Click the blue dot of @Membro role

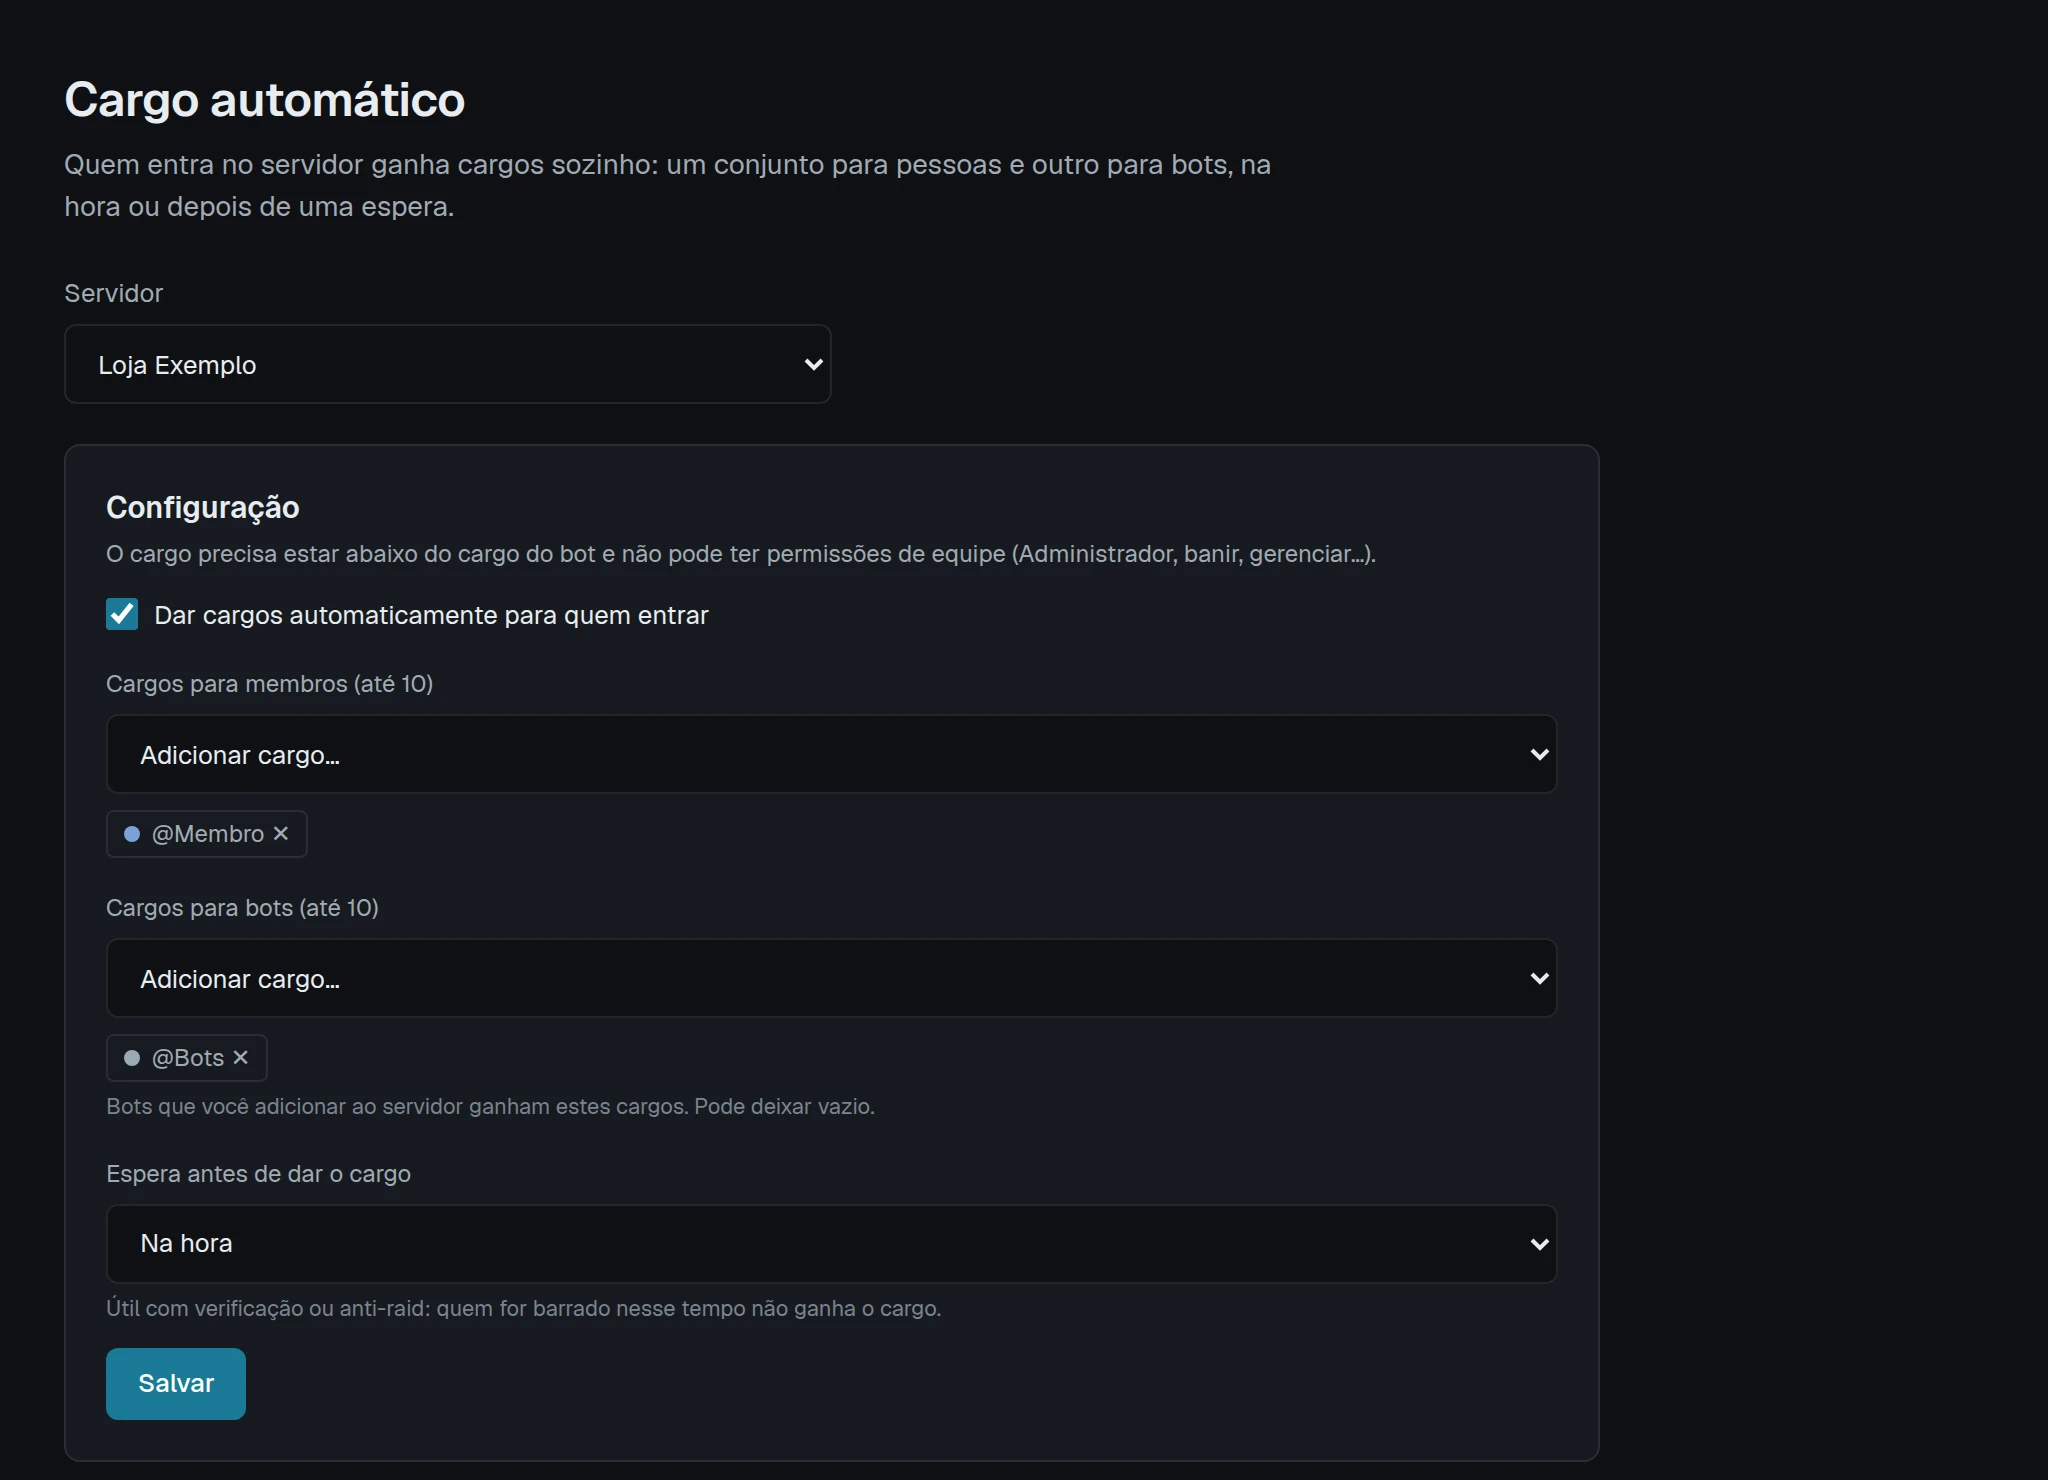pyautogui.click(x=132, y=834)
